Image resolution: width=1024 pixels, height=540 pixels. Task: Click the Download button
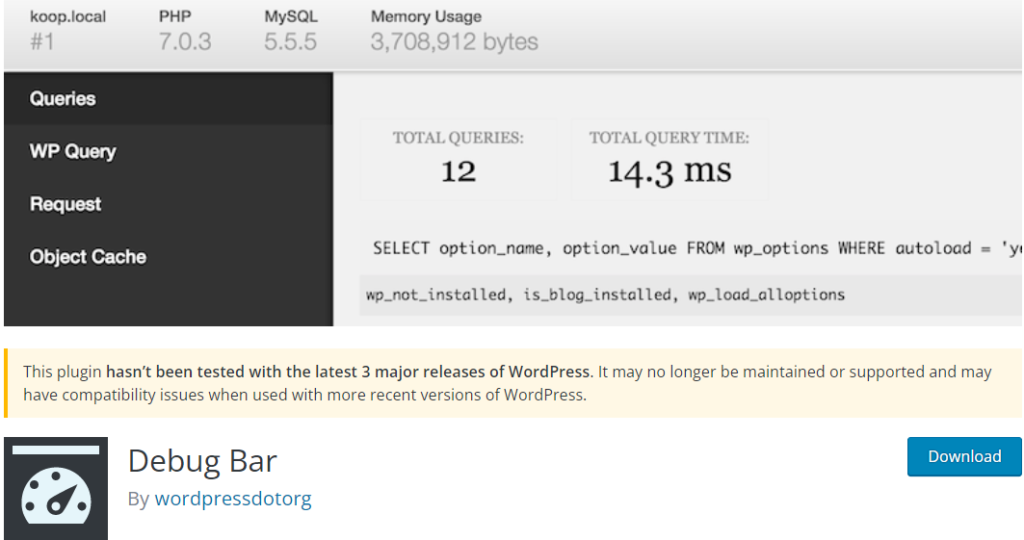(964, 456)
